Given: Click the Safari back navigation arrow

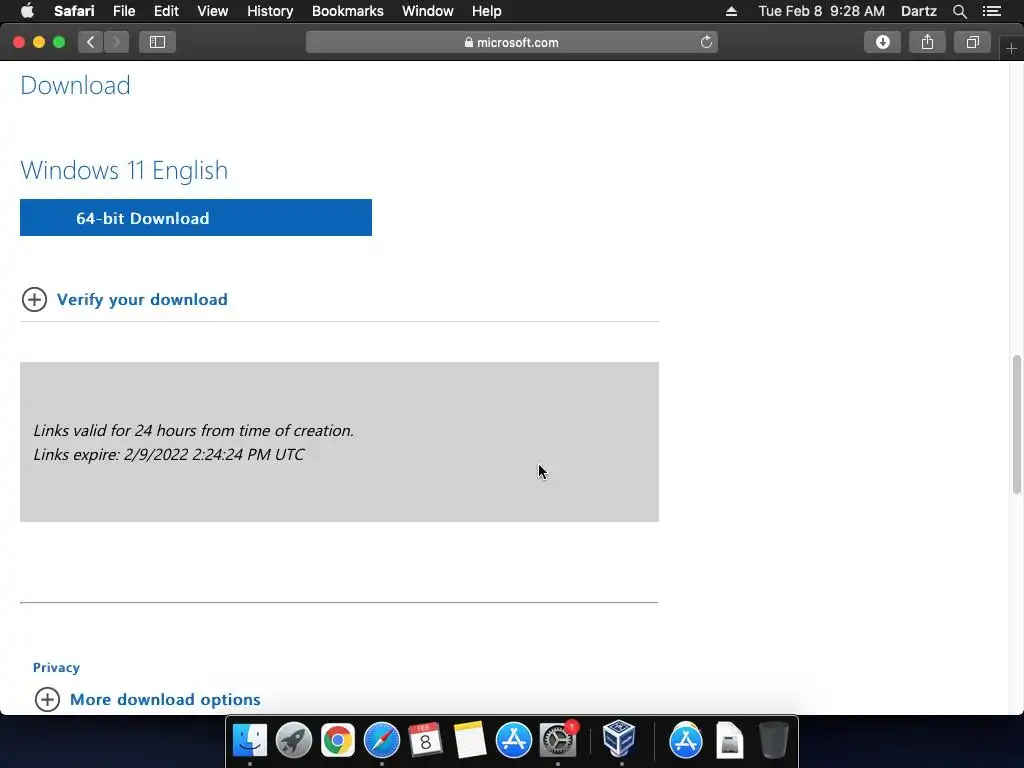Looking at the screenshot, I should 91,42.
